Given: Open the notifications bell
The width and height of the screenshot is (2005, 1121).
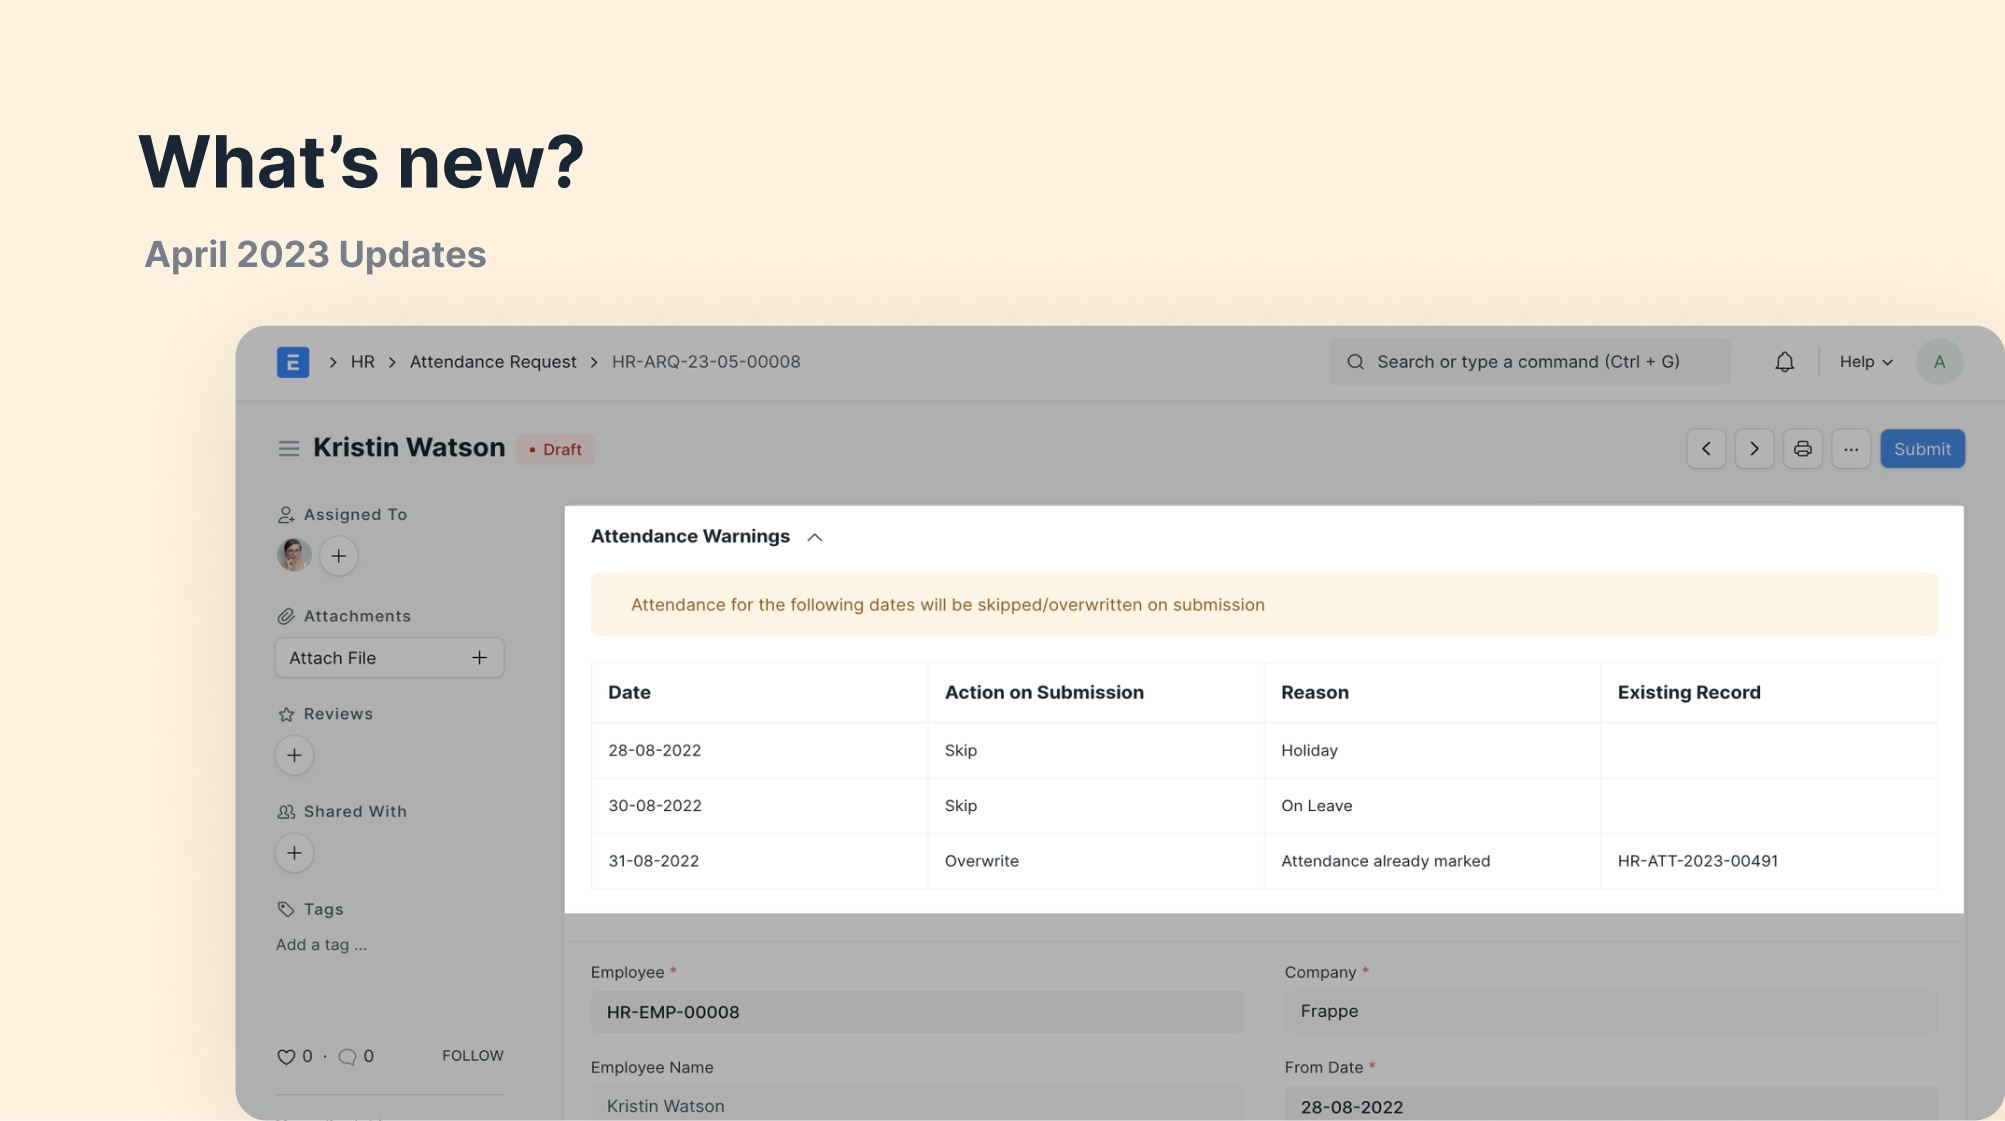Looking at the screenshot, I should tap(1784, 361).
